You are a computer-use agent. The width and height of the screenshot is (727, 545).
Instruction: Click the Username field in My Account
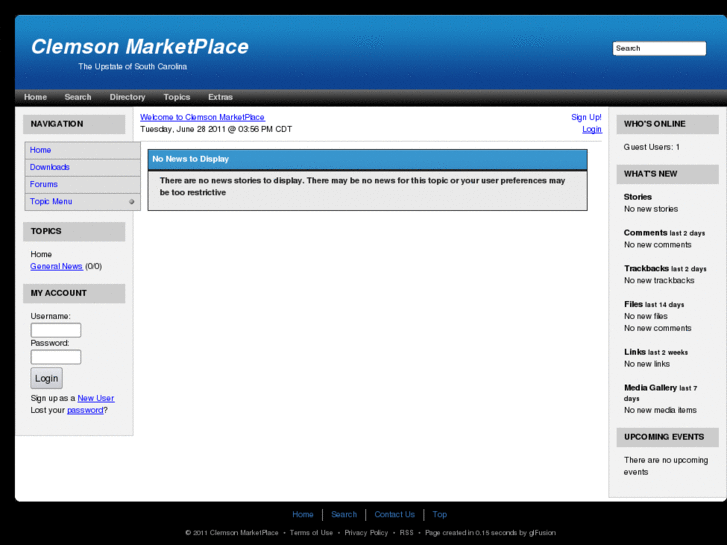point(56,330)
